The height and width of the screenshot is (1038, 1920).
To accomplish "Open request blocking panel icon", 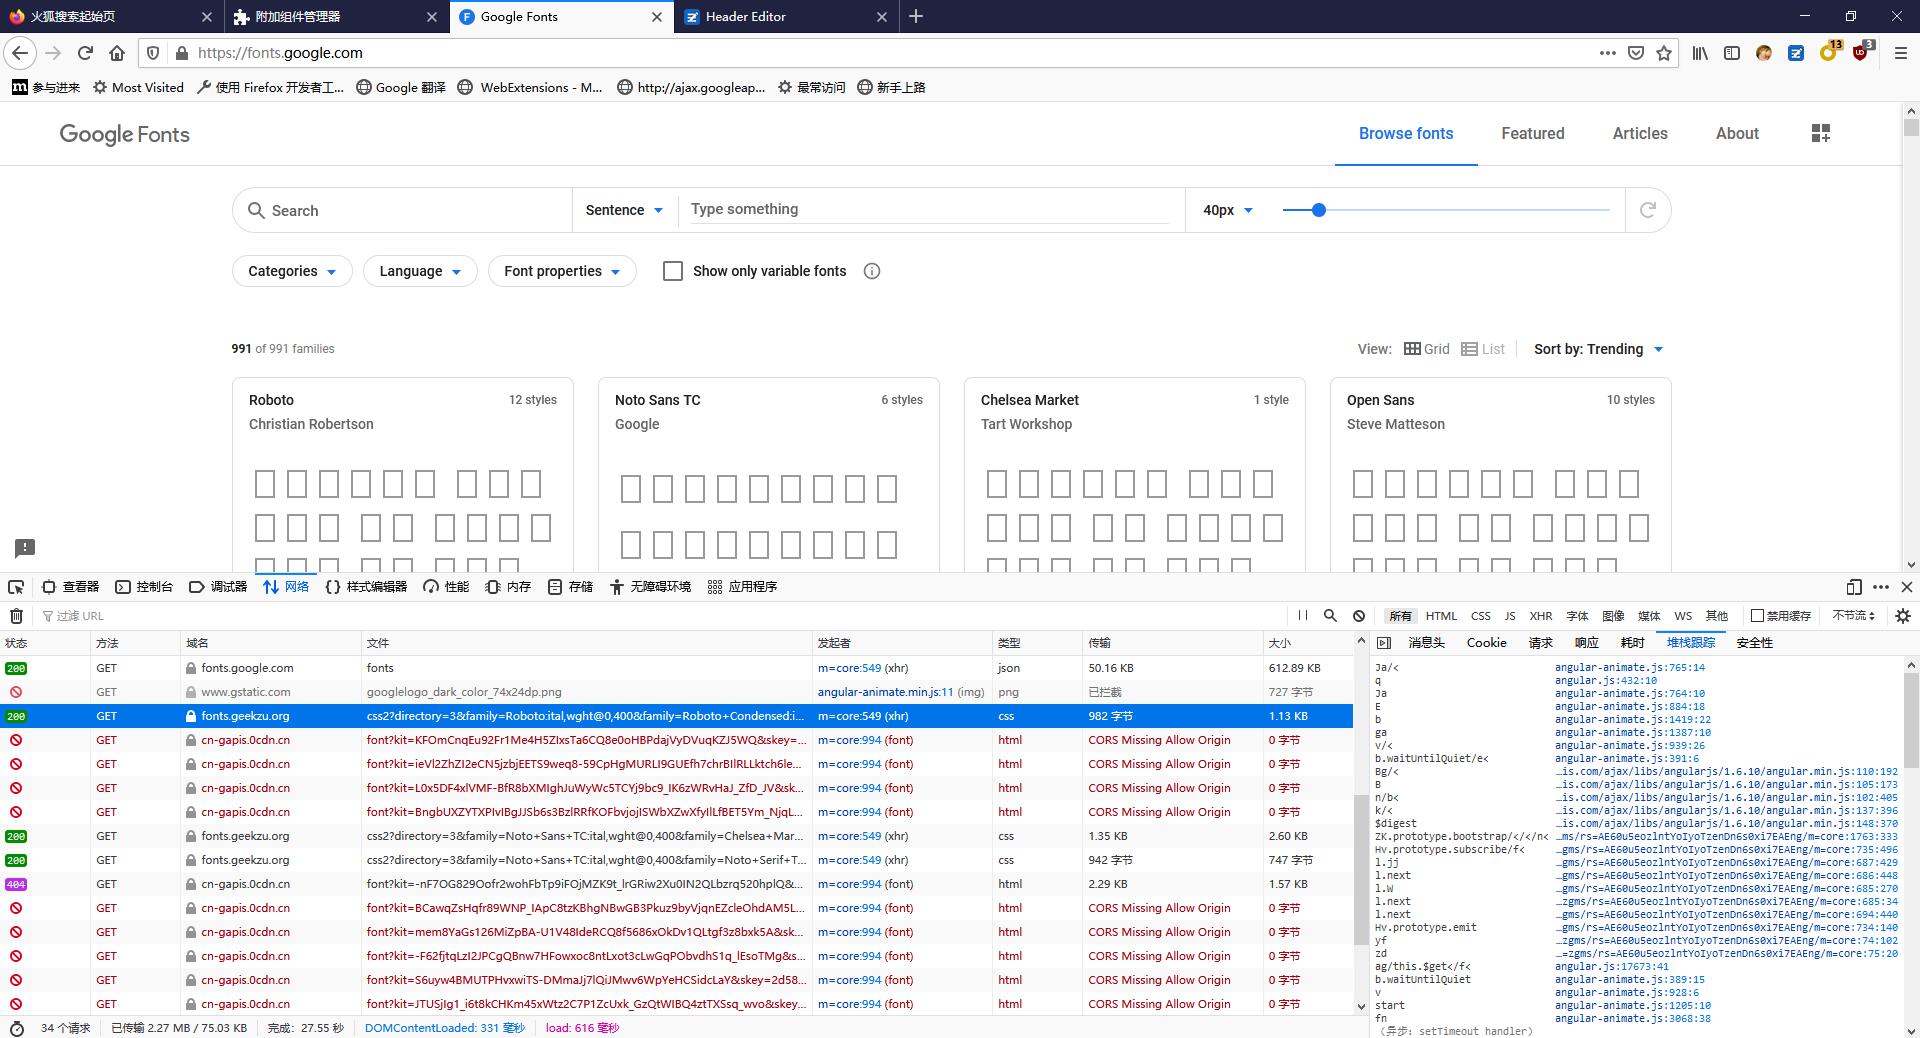I will click(1359, 616).
